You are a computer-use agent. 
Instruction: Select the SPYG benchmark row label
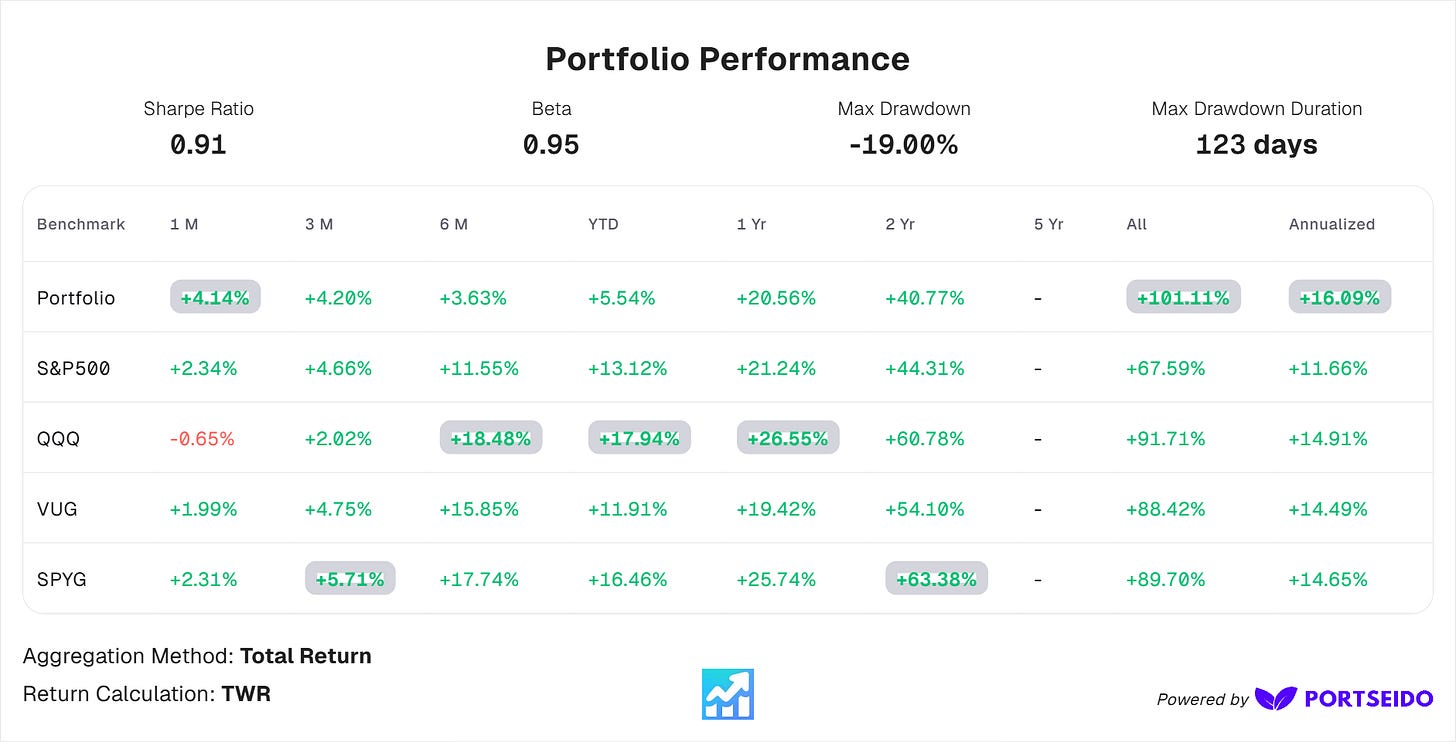pyautogui.click(x=61, y=579)
